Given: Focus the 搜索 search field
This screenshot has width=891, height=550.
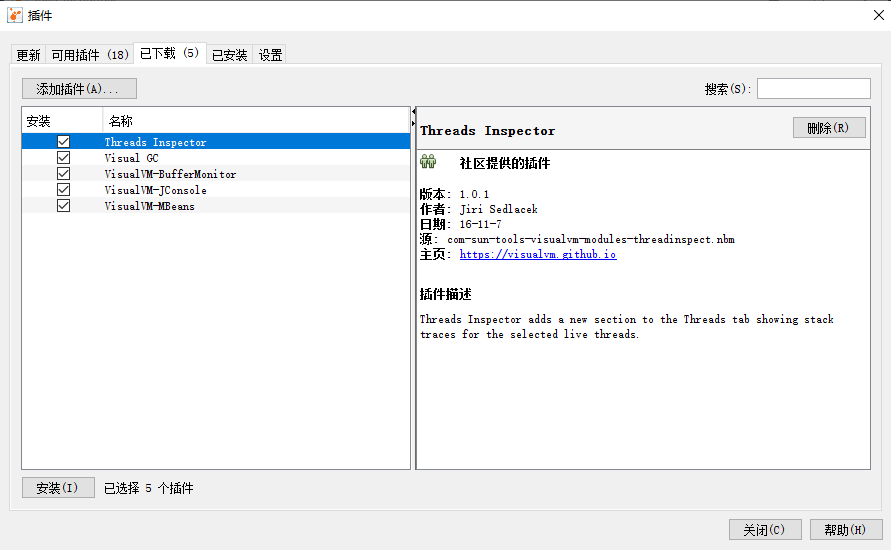Looking at the screenshot, I should click(x=813, y=89).
